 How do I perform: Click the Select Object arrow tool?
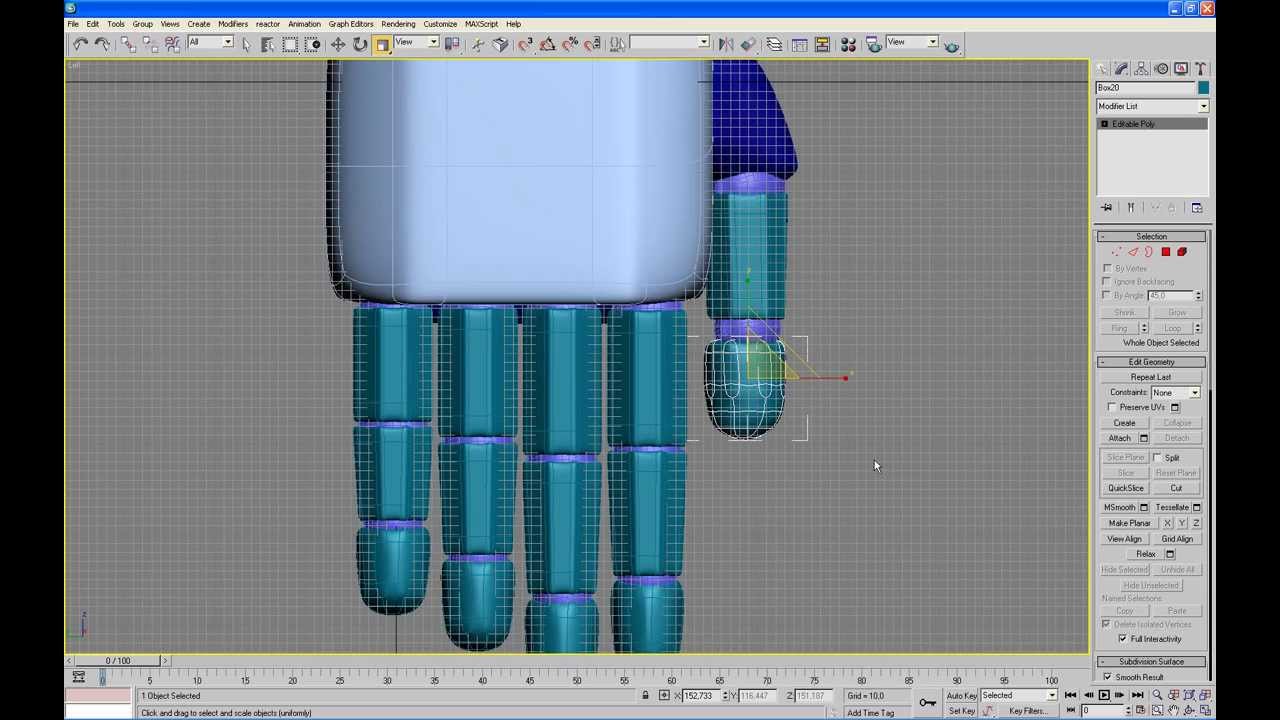[x=246, y=44]
